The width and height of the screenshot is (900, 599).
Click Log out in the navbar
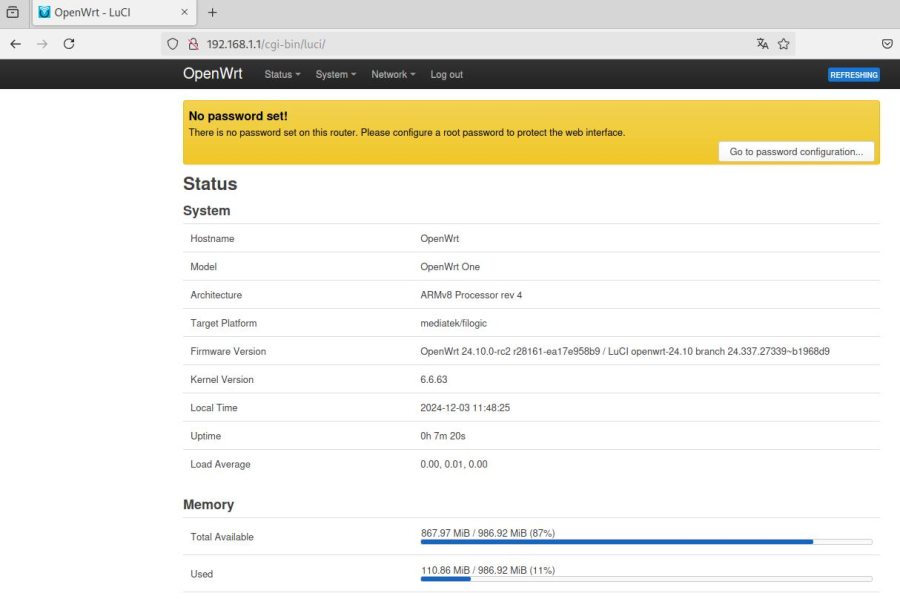[x=446, y=75]
